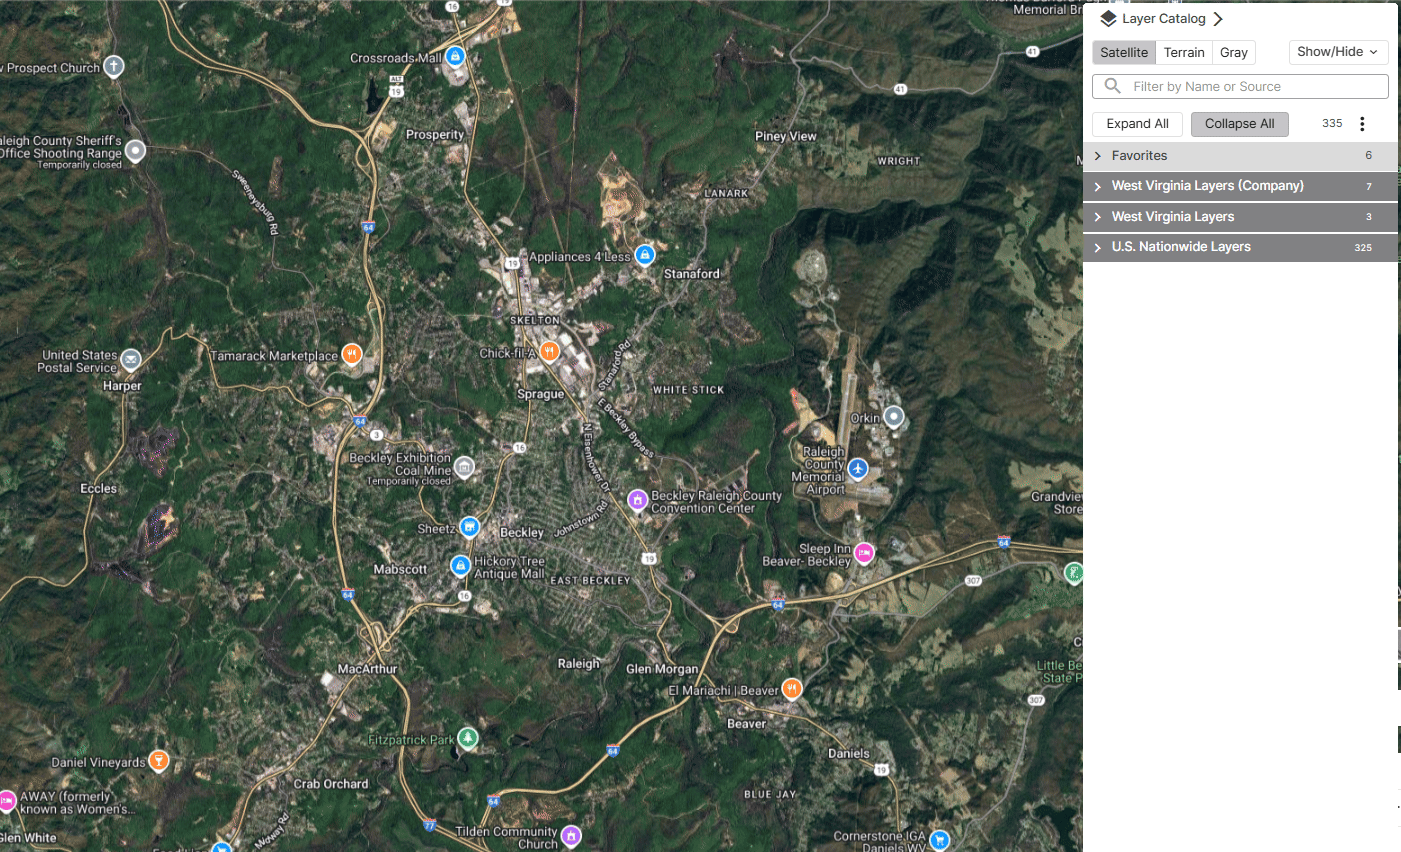Click the Expand All button
Viewport: 1401px width, 852px height.
pyautogui.click(x=1137, y=123)
